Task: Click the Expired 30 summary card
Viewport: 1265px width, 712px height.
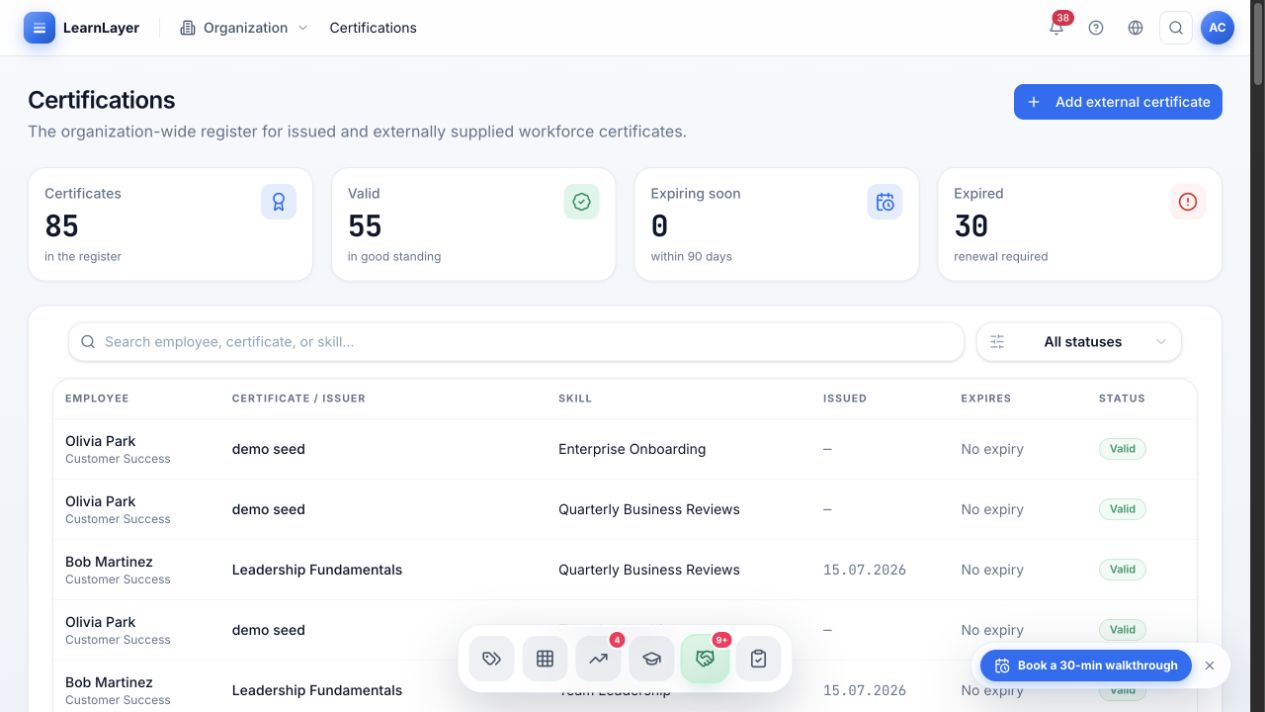Action: [1079, 224]
